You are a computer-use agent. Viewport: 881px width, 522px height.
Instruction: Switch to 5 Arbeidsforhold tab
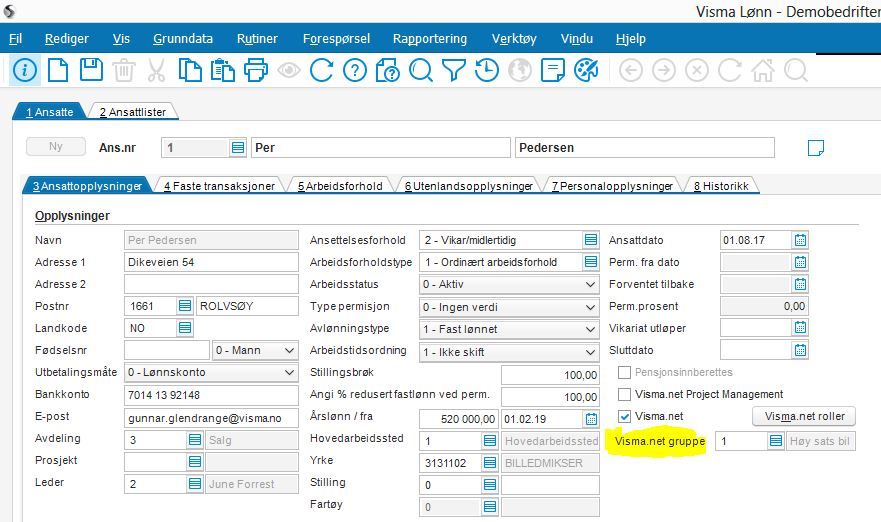(340, 186)
